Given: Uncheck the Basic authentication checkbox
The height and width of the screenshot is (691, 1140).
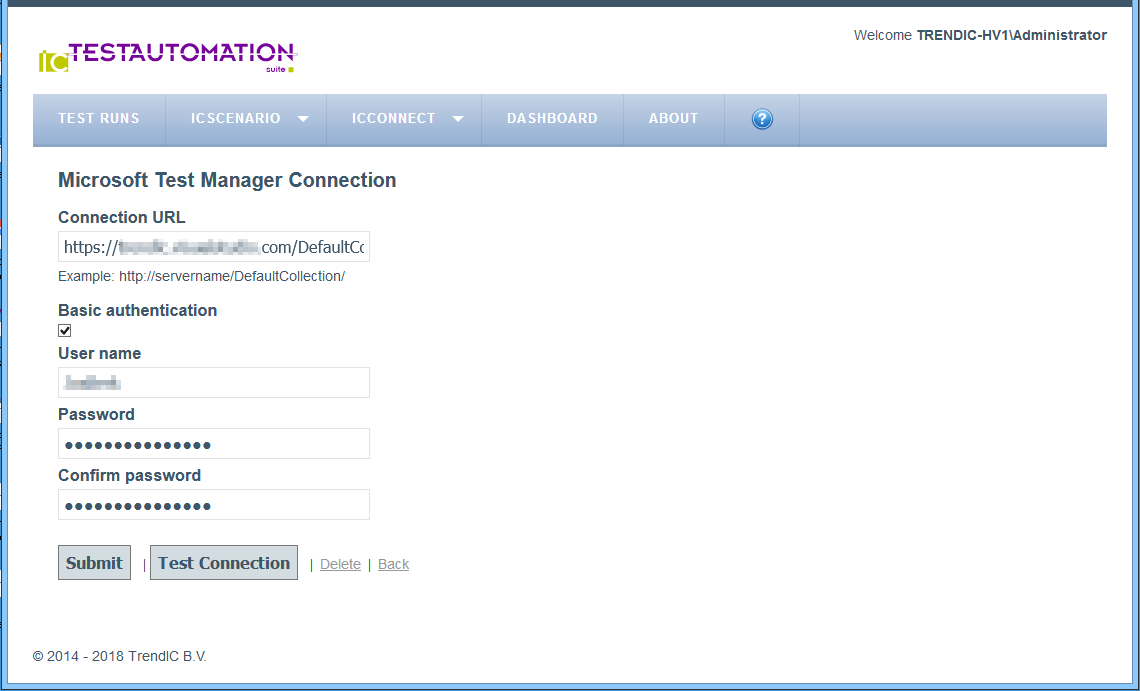Looking at the screenshot, I should tap(65, 331).
